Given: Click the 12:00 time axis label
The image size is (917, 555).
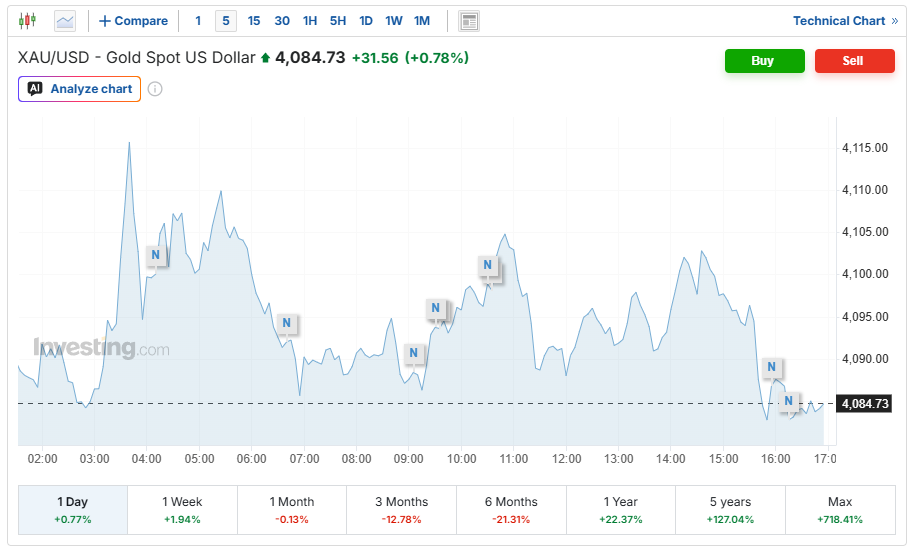Looking at the screenshot, I should pos(566,459).
